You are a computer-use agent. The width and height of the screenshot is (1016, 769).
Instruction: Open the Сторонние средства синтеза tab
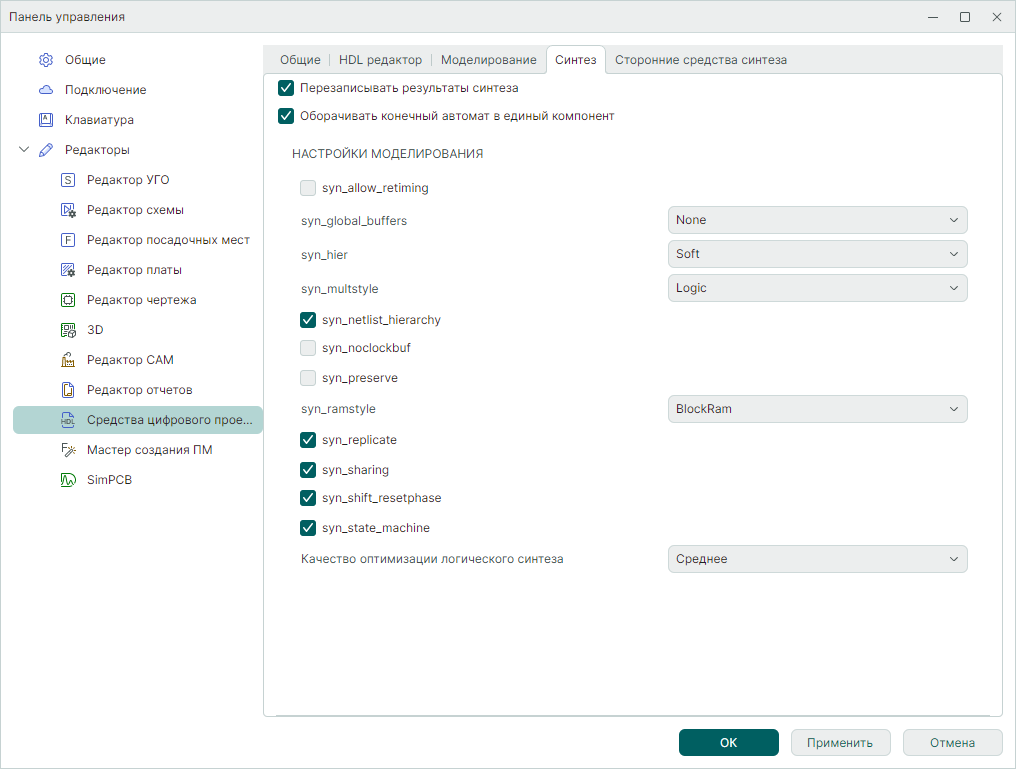click(700, 60)
